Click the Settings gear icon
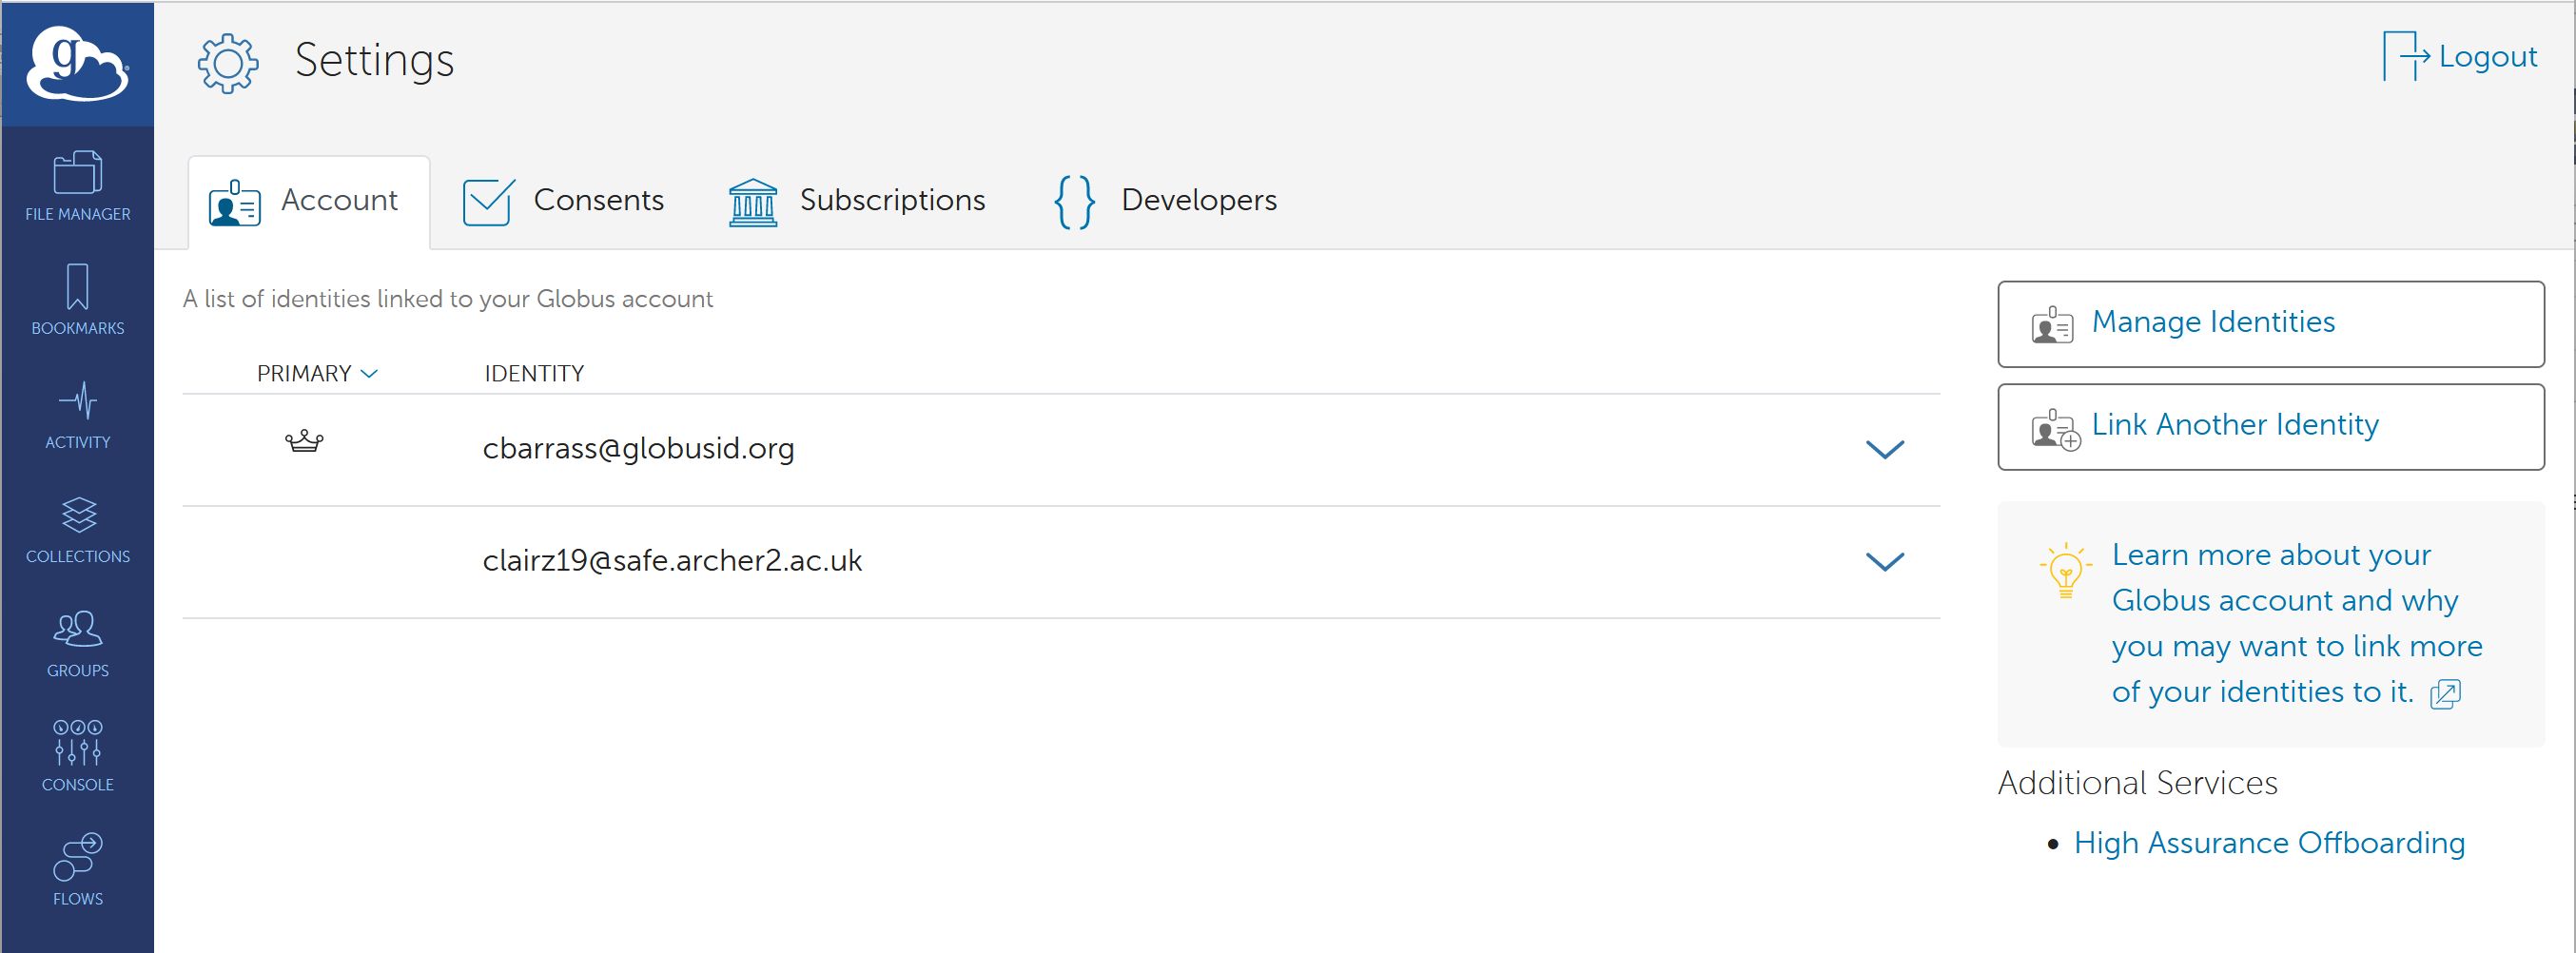Screen dimensions: 2576x953 coord(228,63)
